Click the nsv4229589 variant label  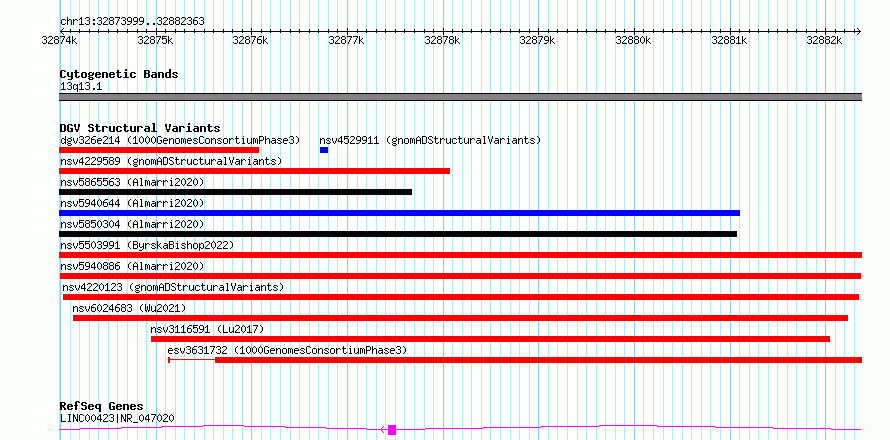point(171,161)
